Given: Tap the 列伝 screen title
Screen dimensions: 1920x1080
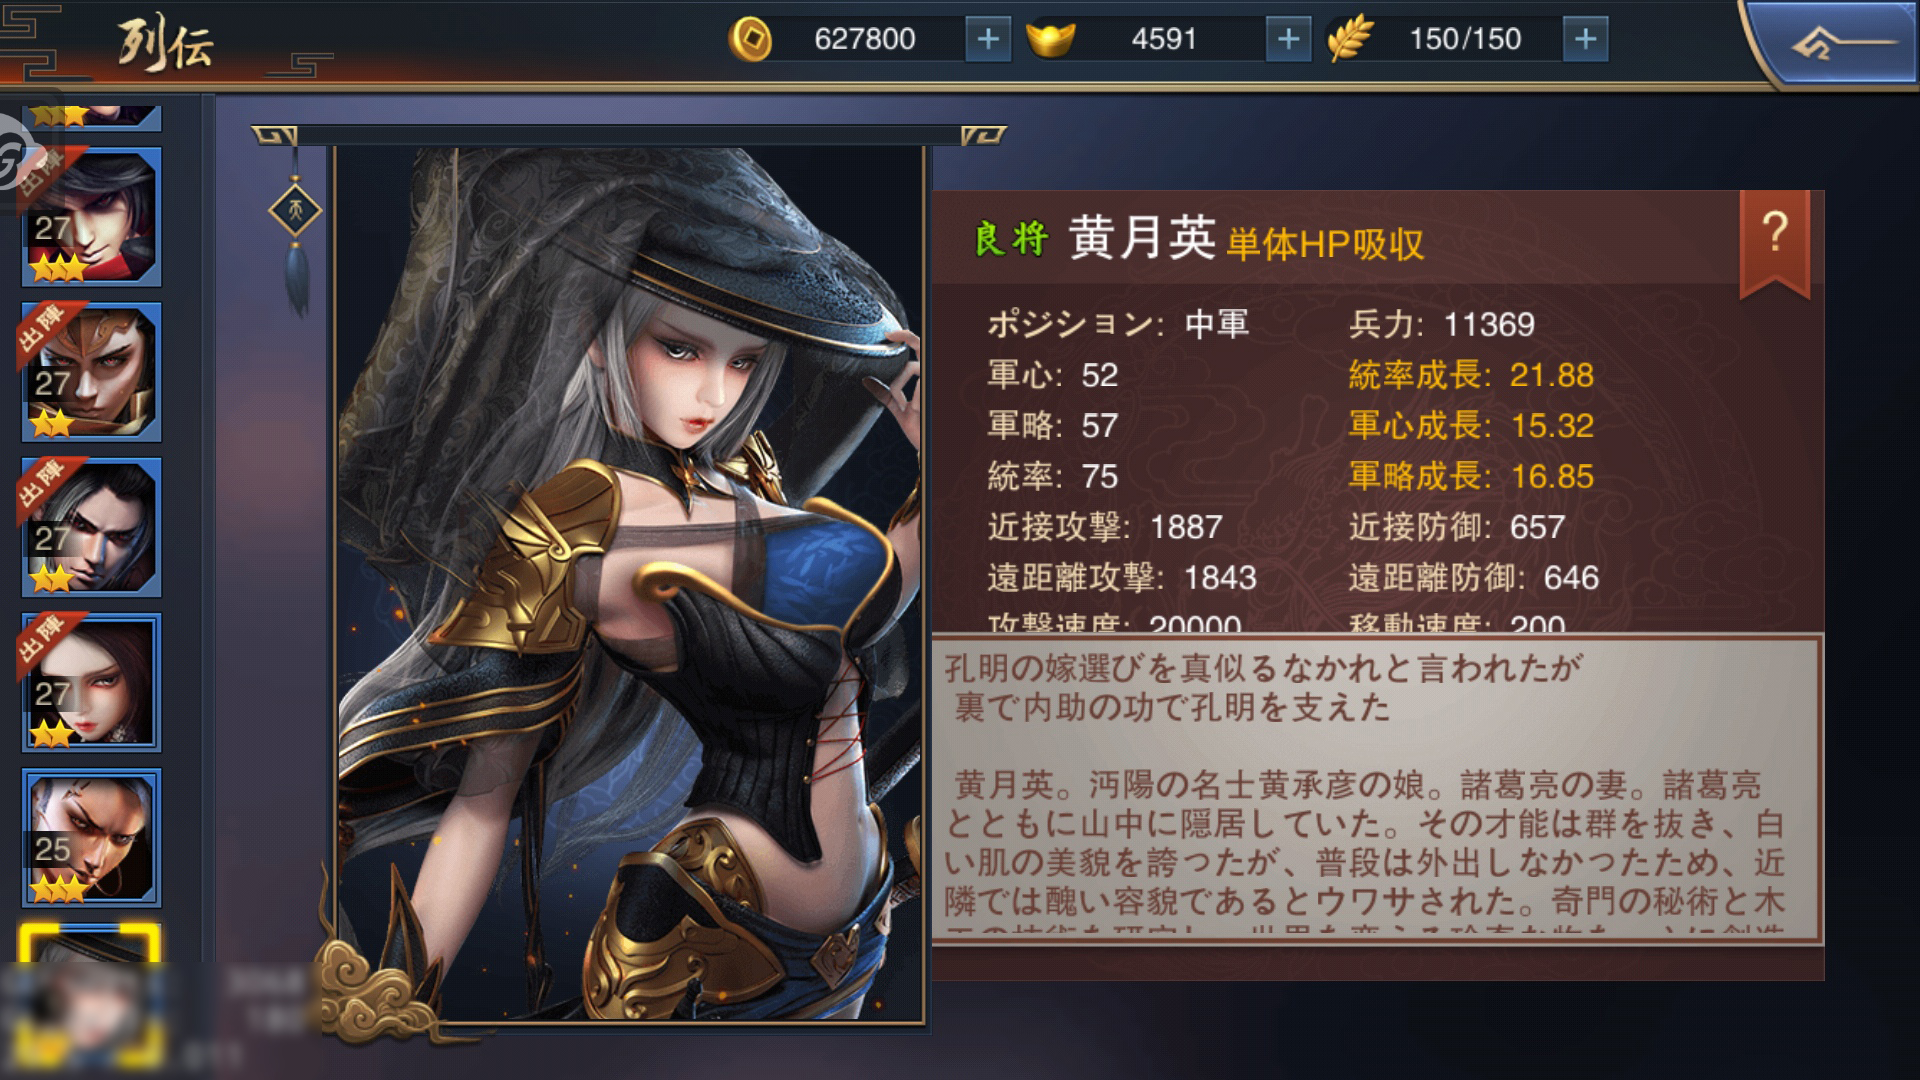Looking at the screenshot, I should pos(165,43).
